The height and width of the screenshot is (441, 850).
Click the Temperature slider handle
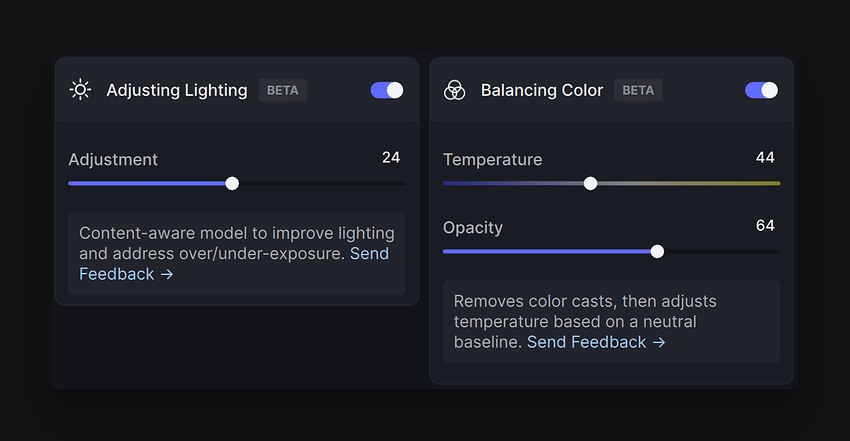click(590, 184)
